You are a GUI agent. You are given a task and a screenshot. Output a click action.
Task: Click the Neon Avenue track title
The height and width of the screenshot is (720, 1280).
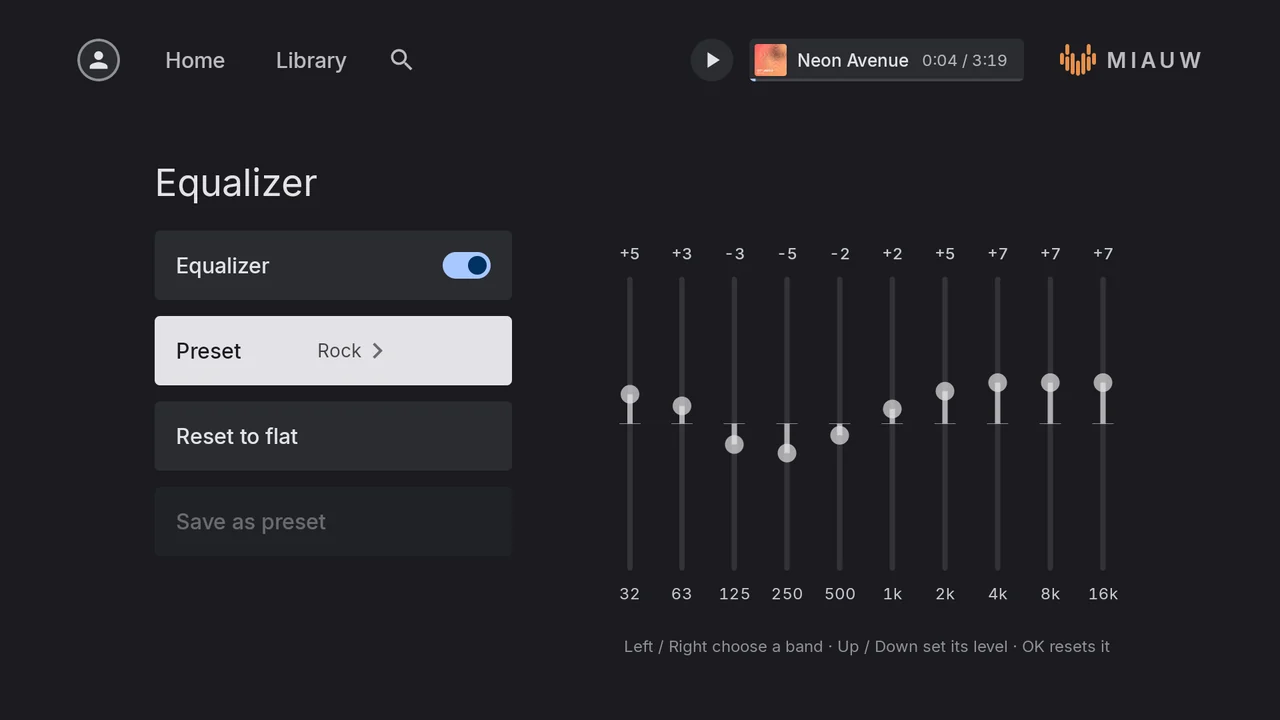click(853, 60)
